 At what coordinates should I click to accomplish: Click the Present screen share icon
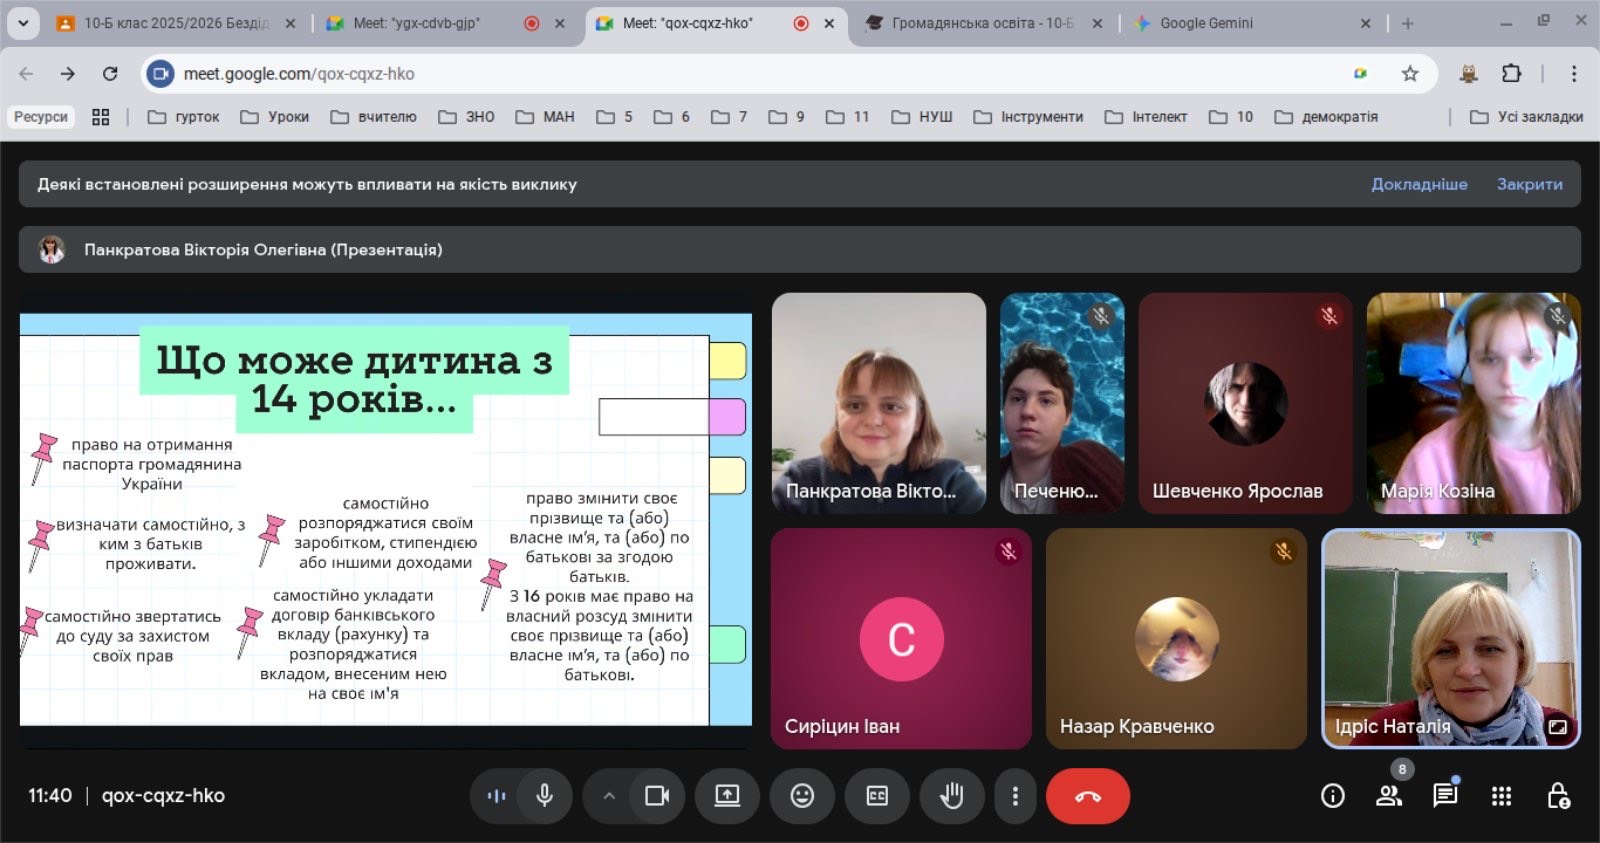pos(727,796)
